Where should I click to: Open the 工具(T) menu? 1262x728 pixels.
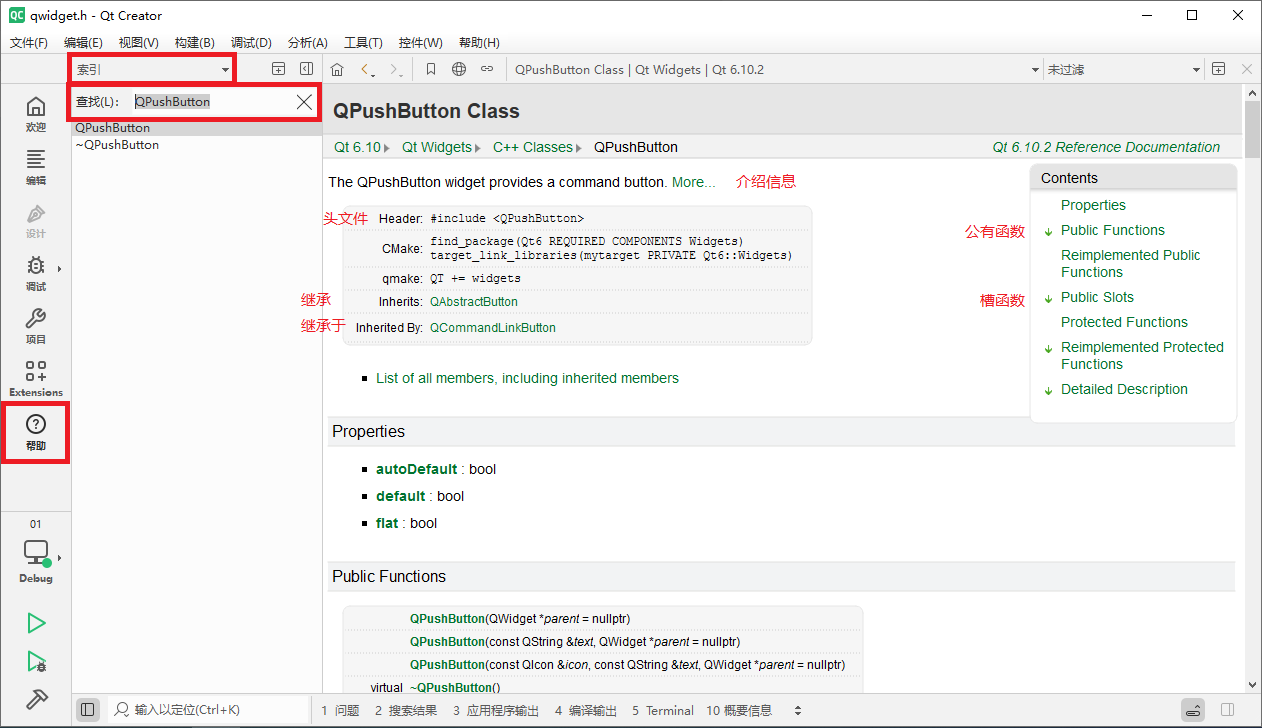[363, 43]
